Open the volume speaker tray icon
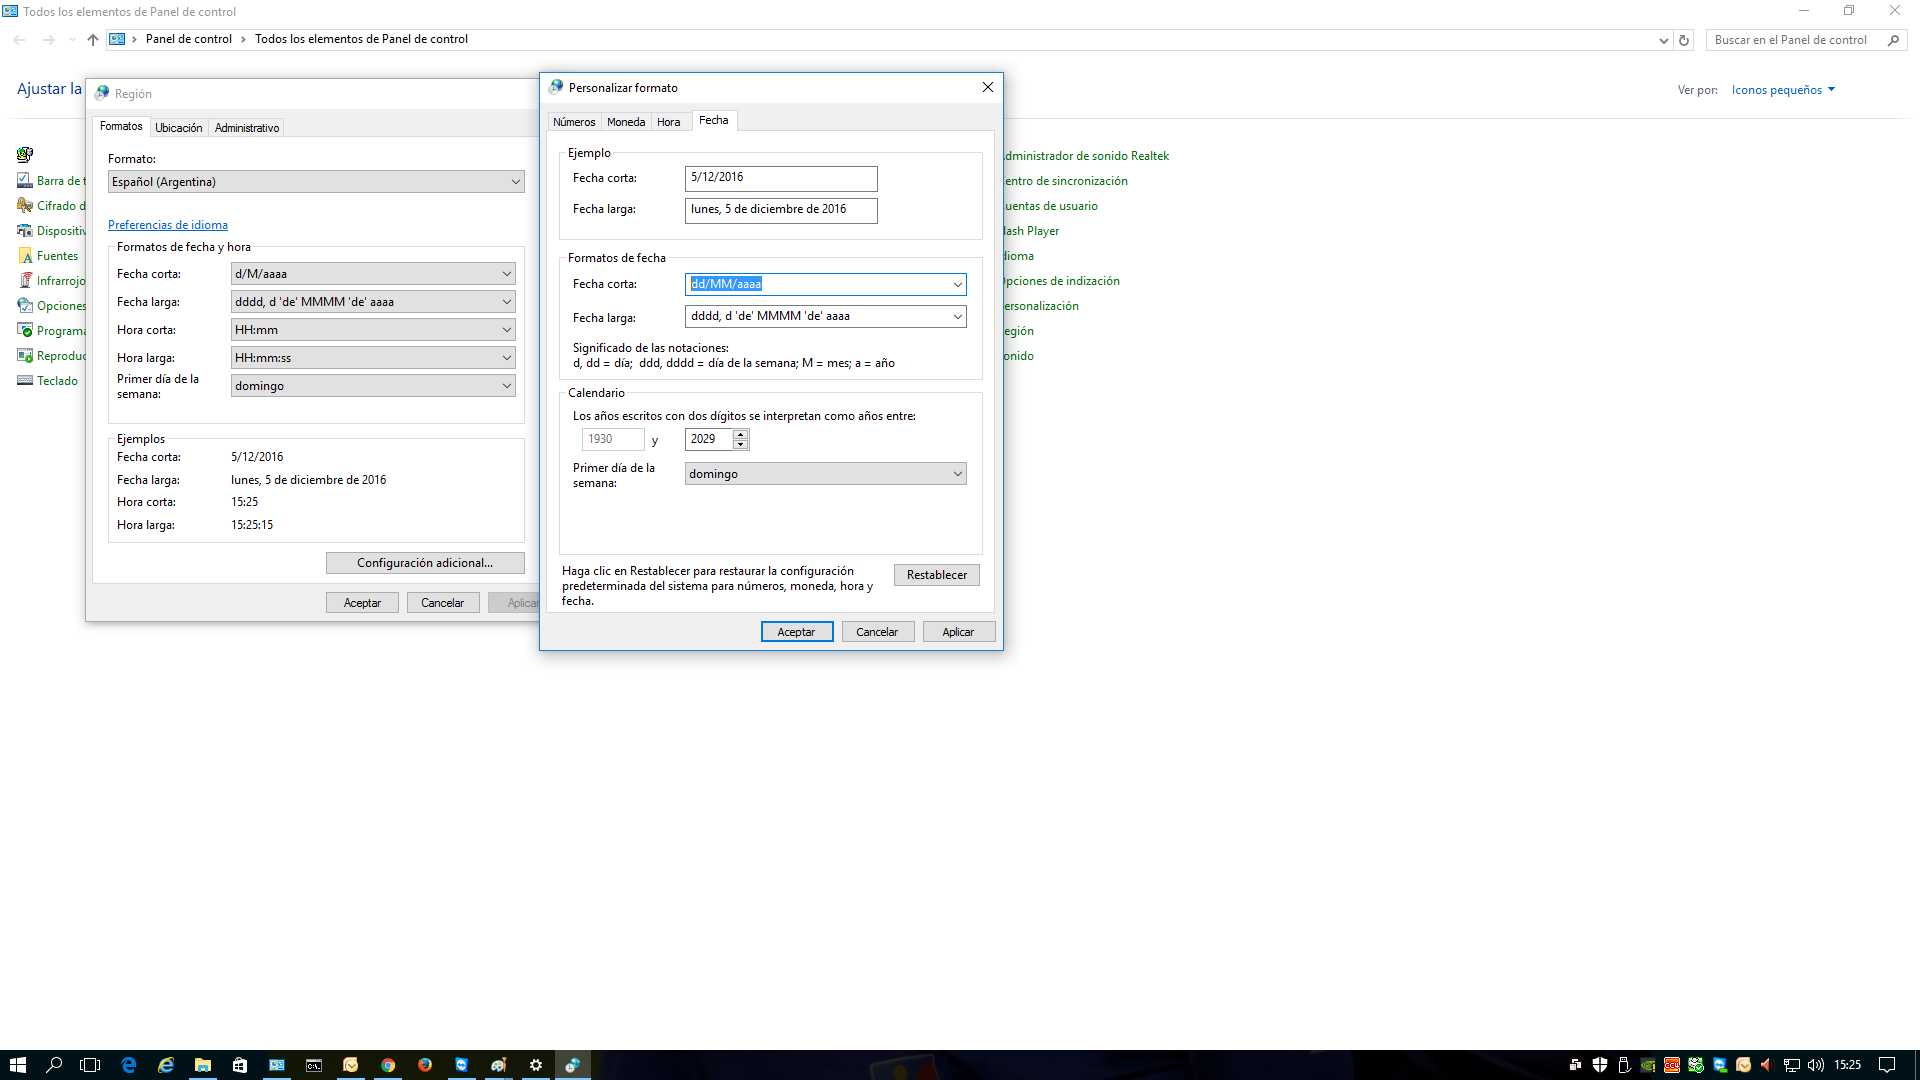This screenshot has height=1080, width=1920. coord(1816,1065)
